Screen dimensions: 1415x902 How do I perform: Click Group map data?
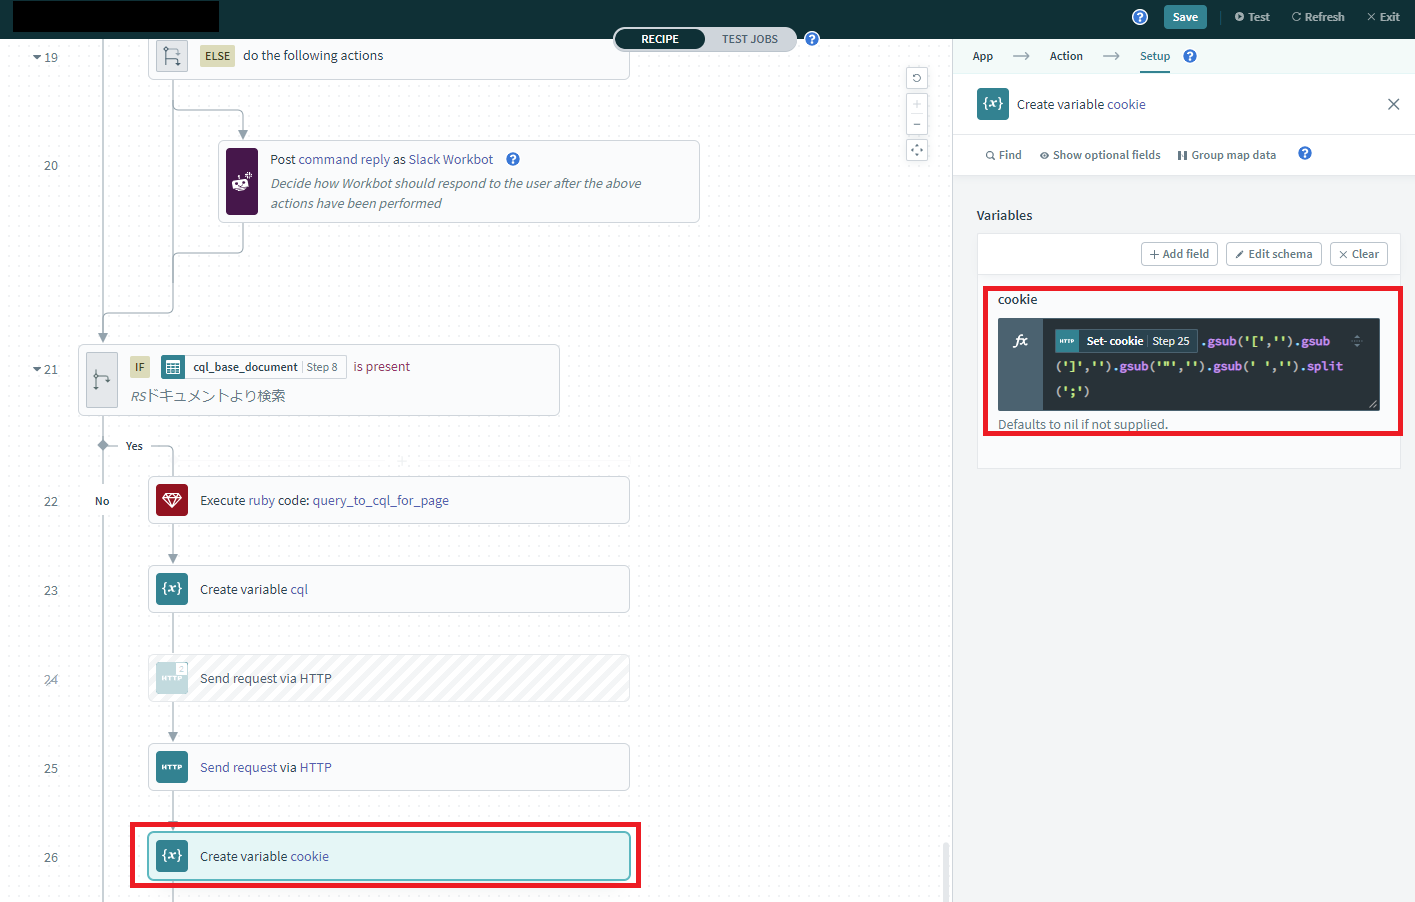click(x=1227, y=155)
